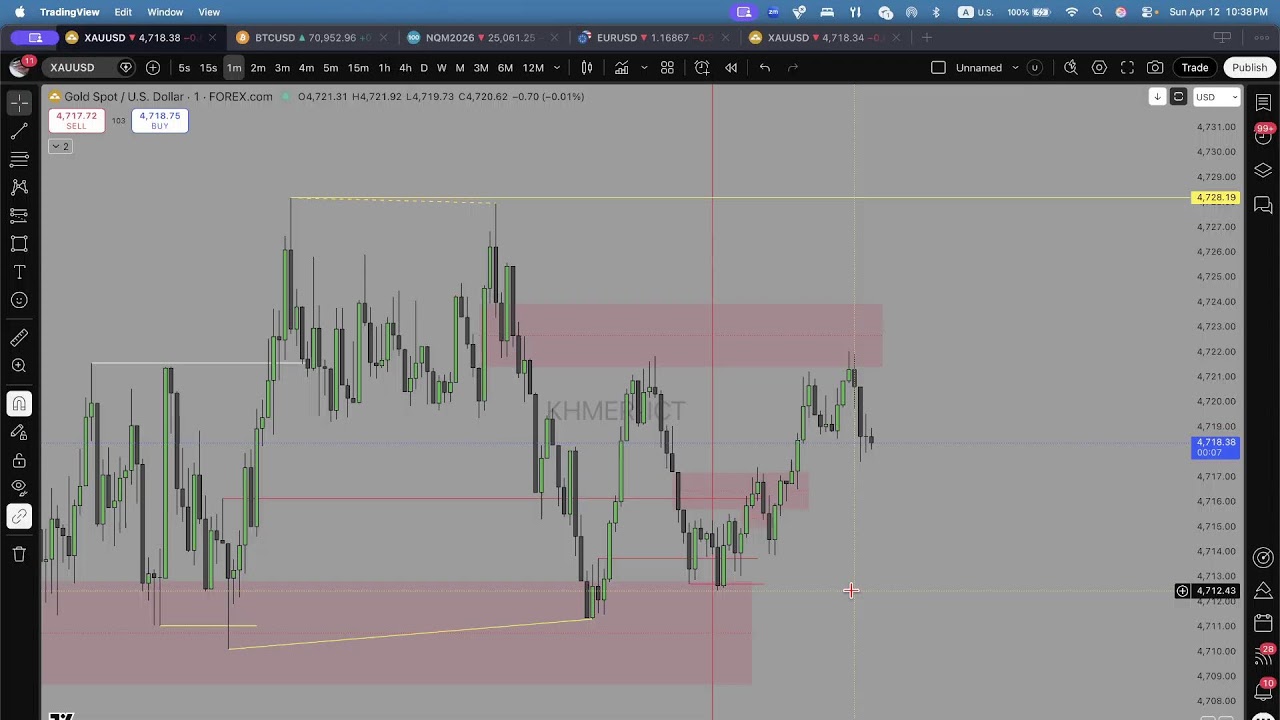Toggle fullscreen mode
This screenshot has width=1280, height=720.
[1127, 67]
